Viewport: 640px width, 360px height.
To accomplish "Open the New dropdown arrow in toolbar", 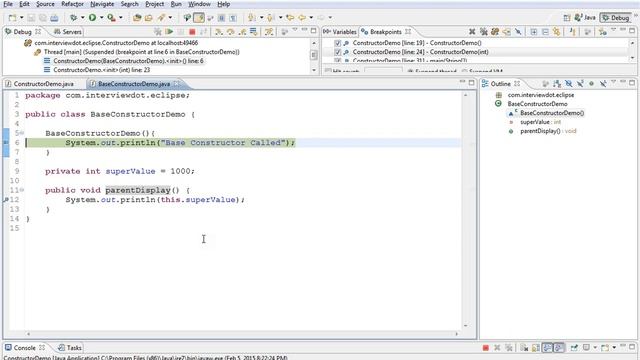I will [22, 18].
